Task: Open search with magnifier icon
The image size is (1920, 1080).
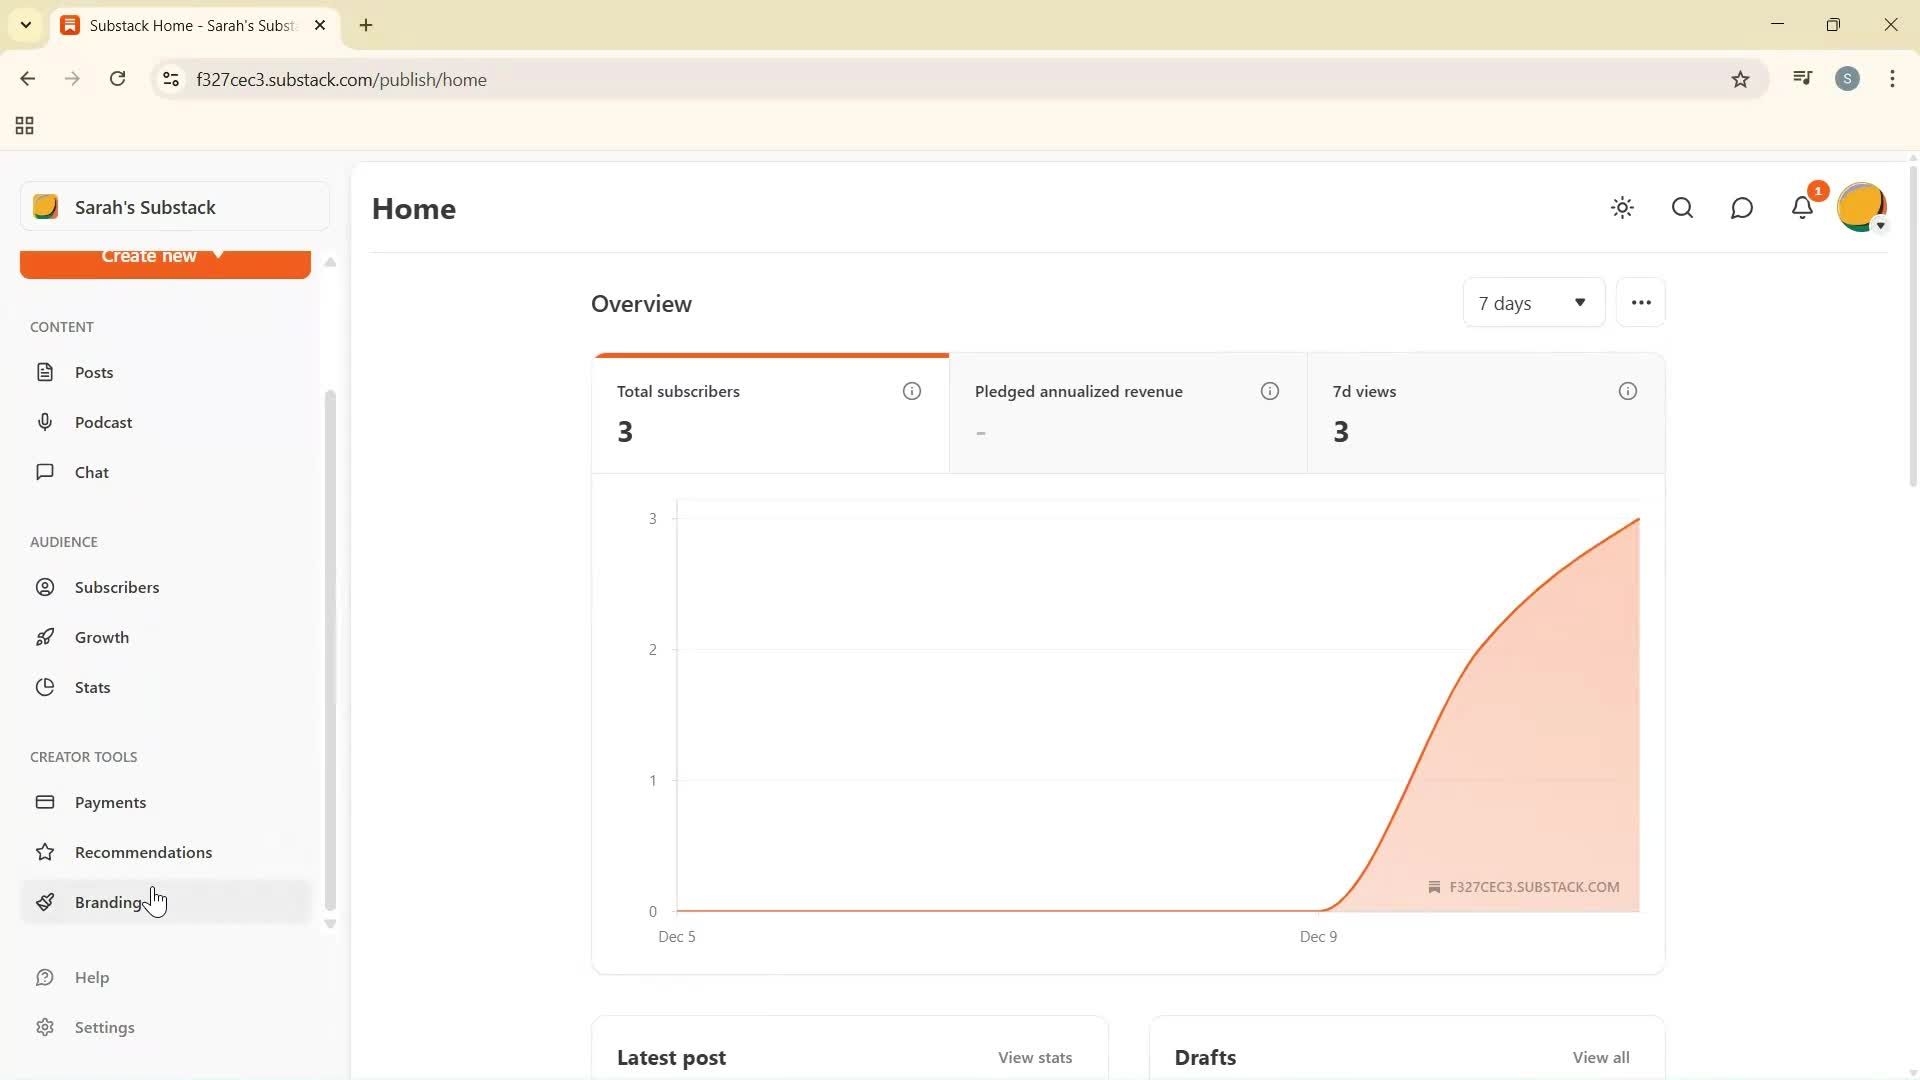Action: pyautogui.click(x=1682, y=208)
